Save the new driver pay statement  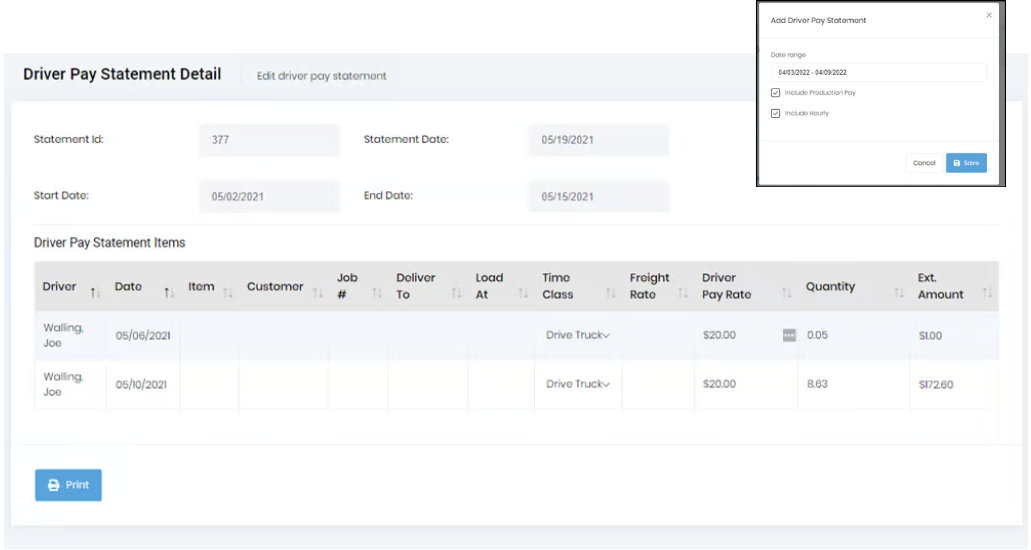(x=965, y=163)
